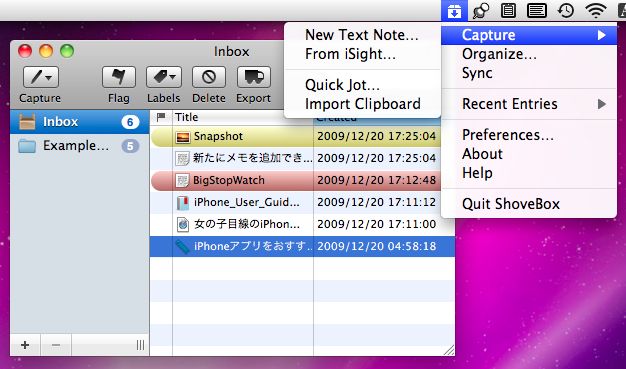Add a new folder with plus button
The height and width of the screenshot is (369, 626).
[25, 345]
